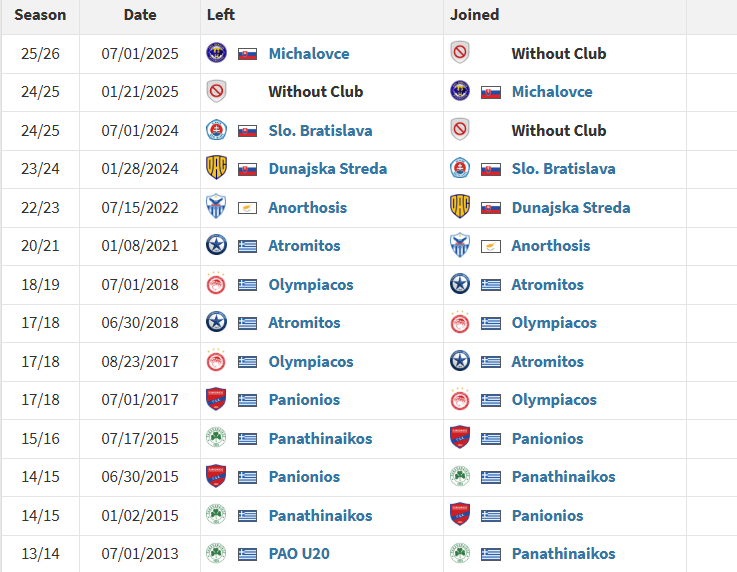Open Olympiacos link in 06/30/2018 Joined column
737x572 pixels.
(x=554, y=323)
